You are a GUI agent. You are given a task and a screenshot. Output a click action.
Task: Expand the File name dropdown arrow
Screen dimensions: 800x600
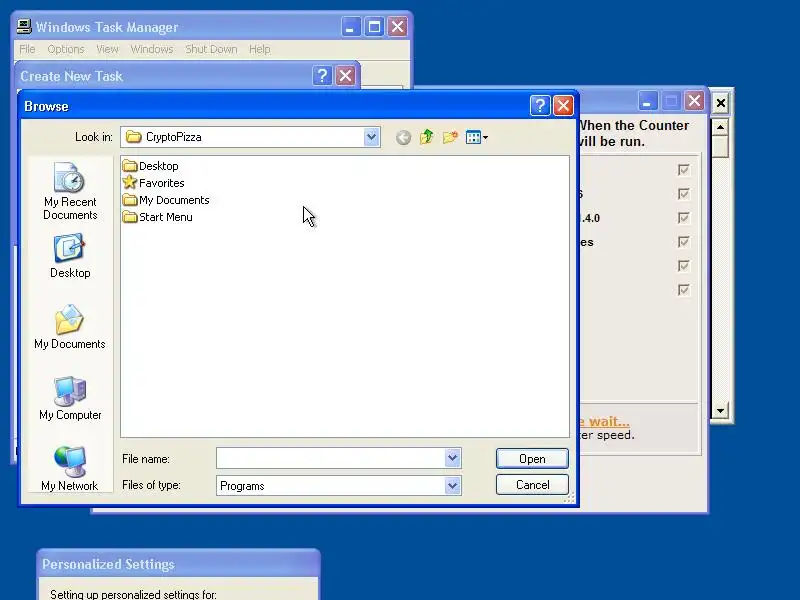pos(453,458)
